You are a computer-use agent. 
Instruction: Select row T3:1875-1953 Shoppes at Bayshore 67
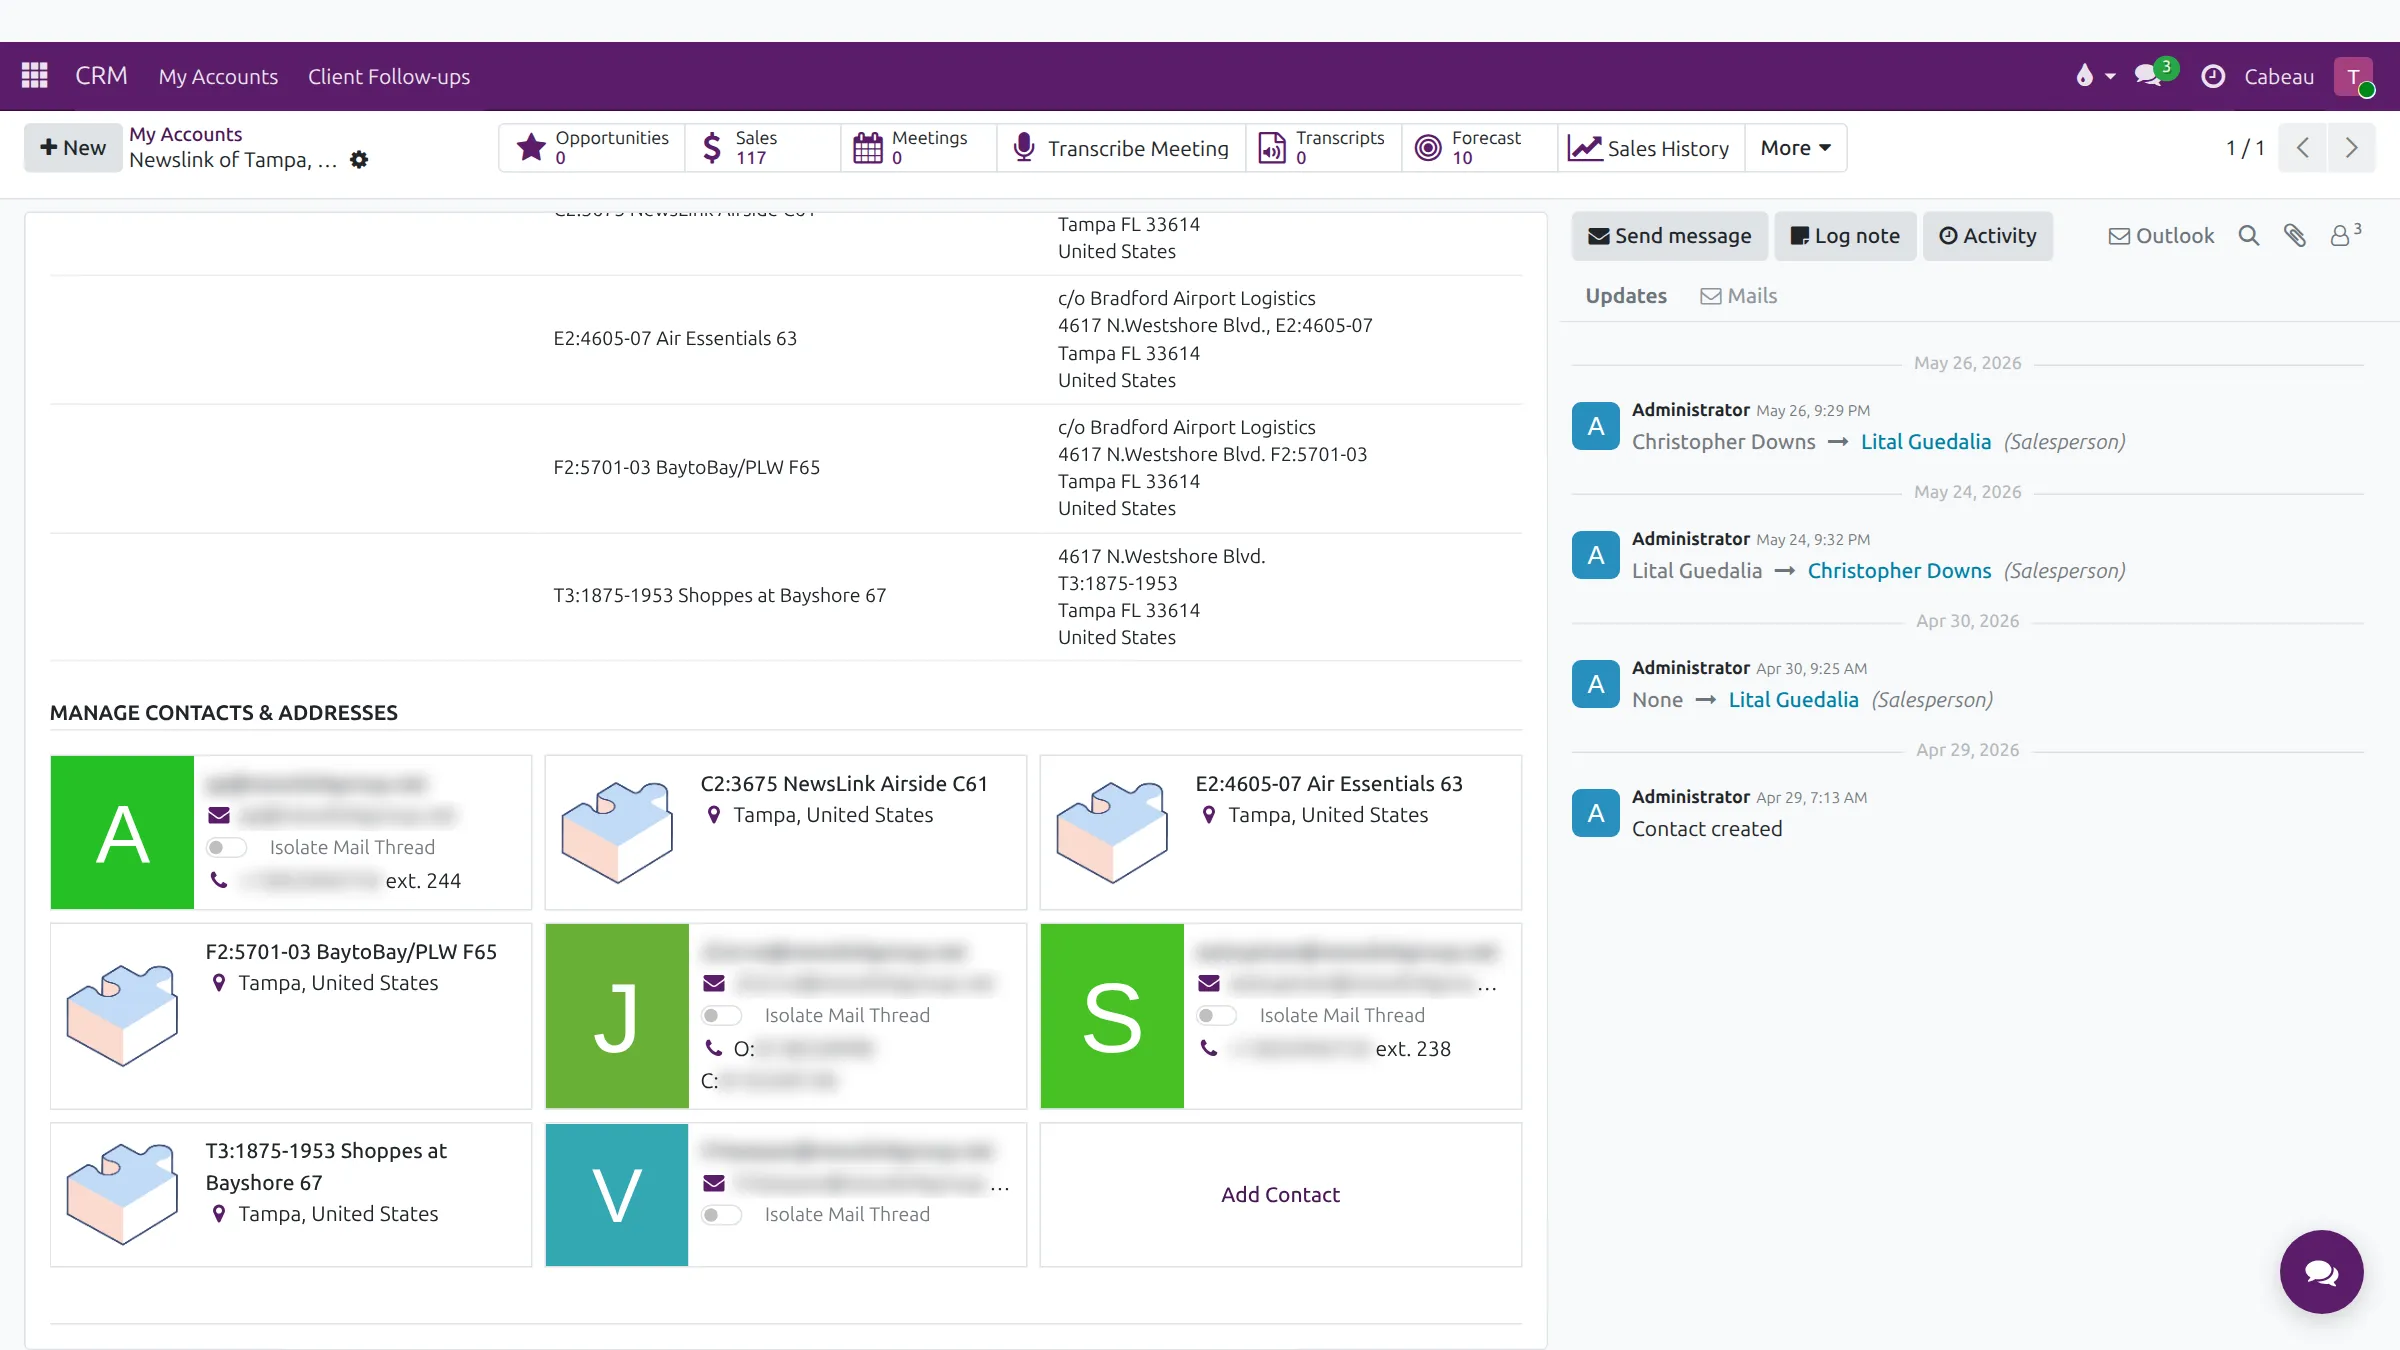[786, 596]
